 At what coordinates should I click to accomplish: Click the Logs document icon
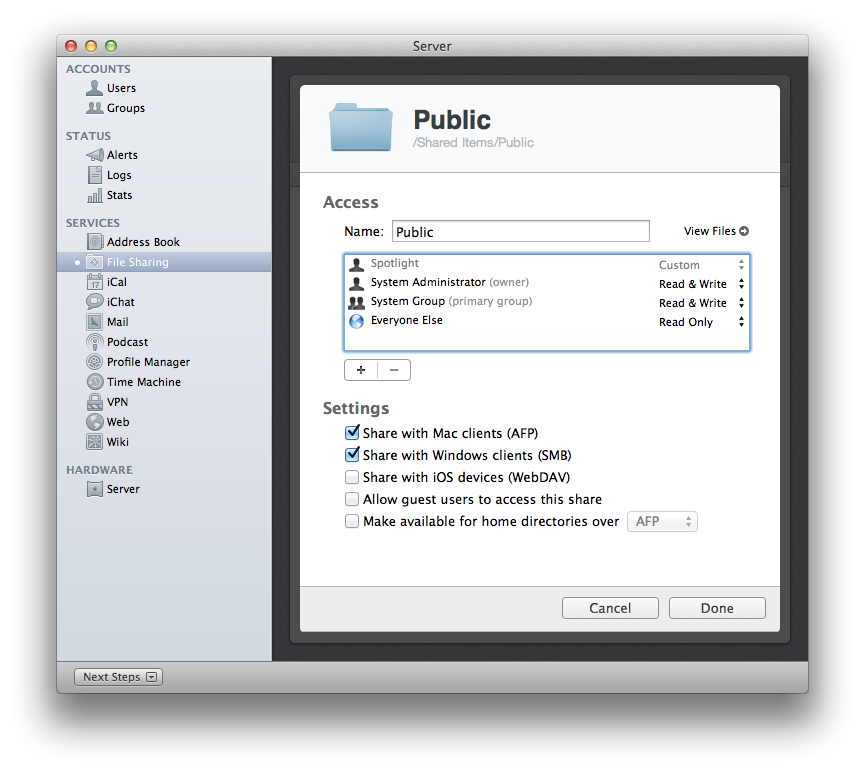point(94,175)
